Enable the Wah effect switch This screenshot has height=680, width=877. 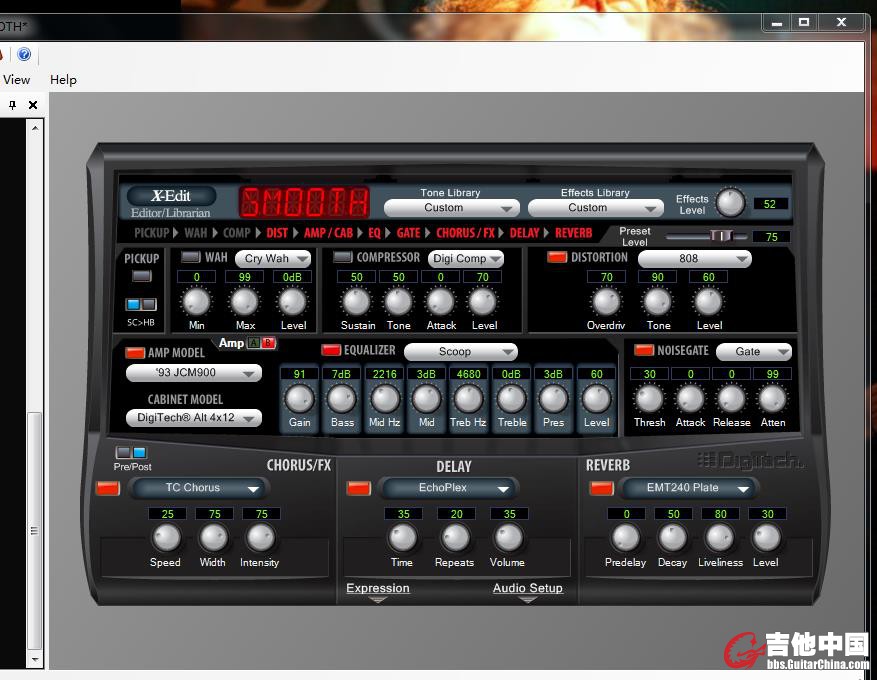[x=191, y=257]
